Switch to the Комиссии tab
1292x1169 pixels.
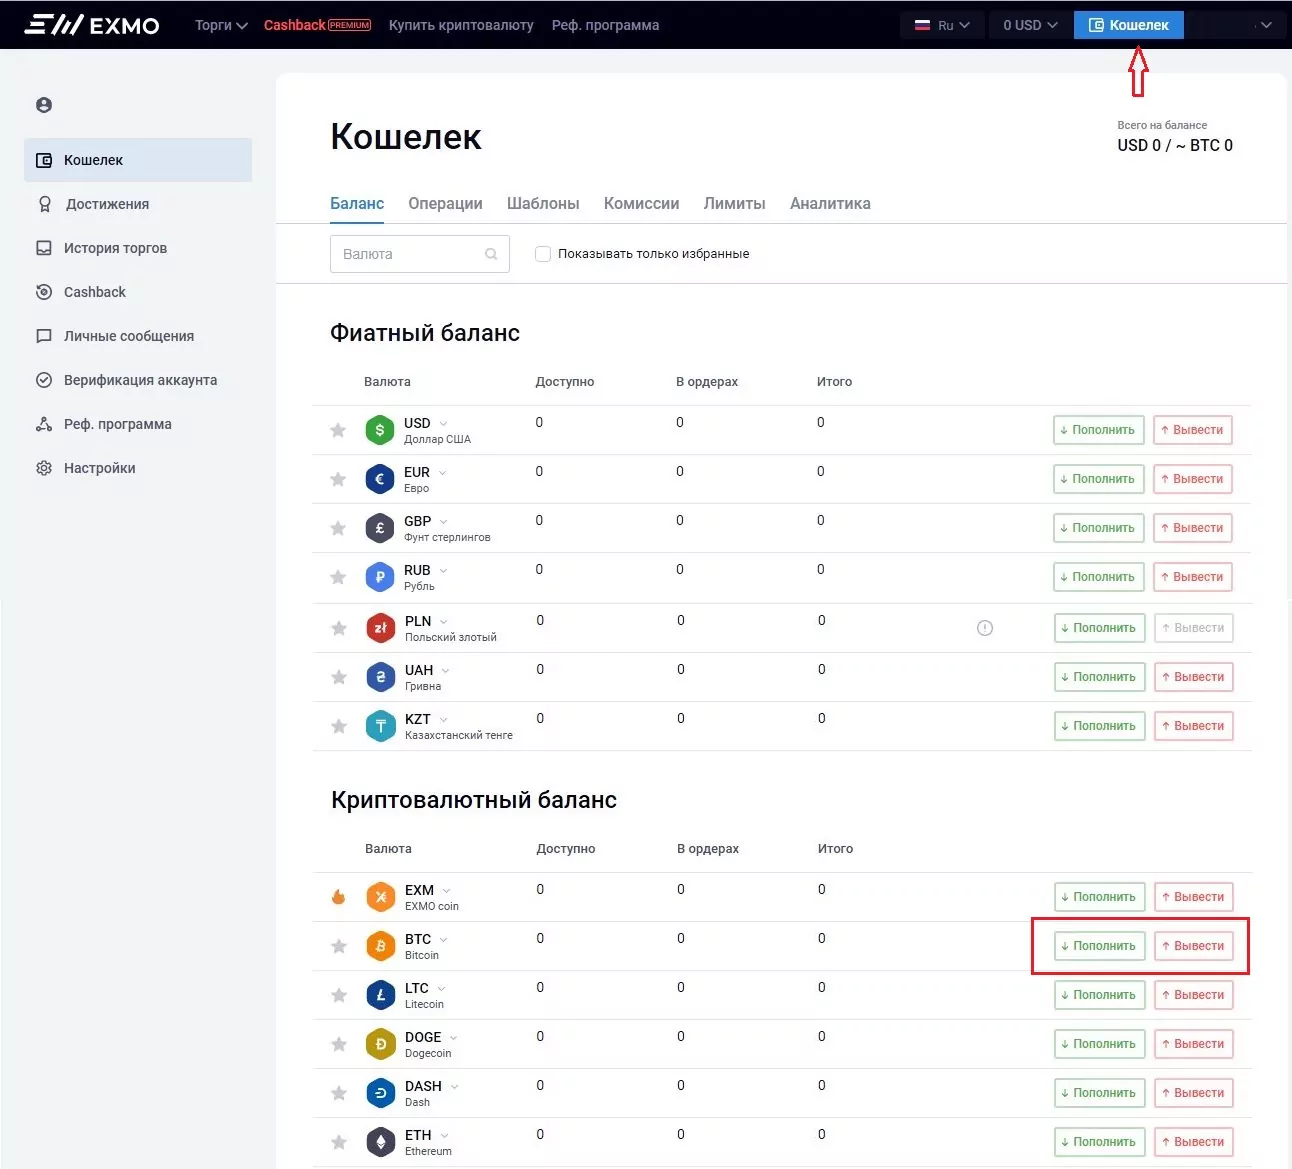click(641, 203)
